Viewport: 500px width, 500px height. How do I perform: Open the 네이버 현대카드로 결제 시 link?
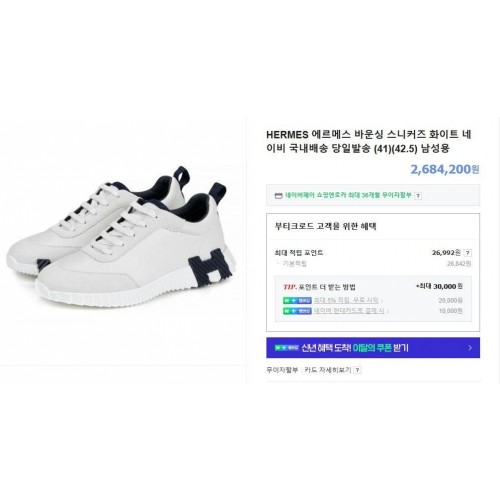349,311
